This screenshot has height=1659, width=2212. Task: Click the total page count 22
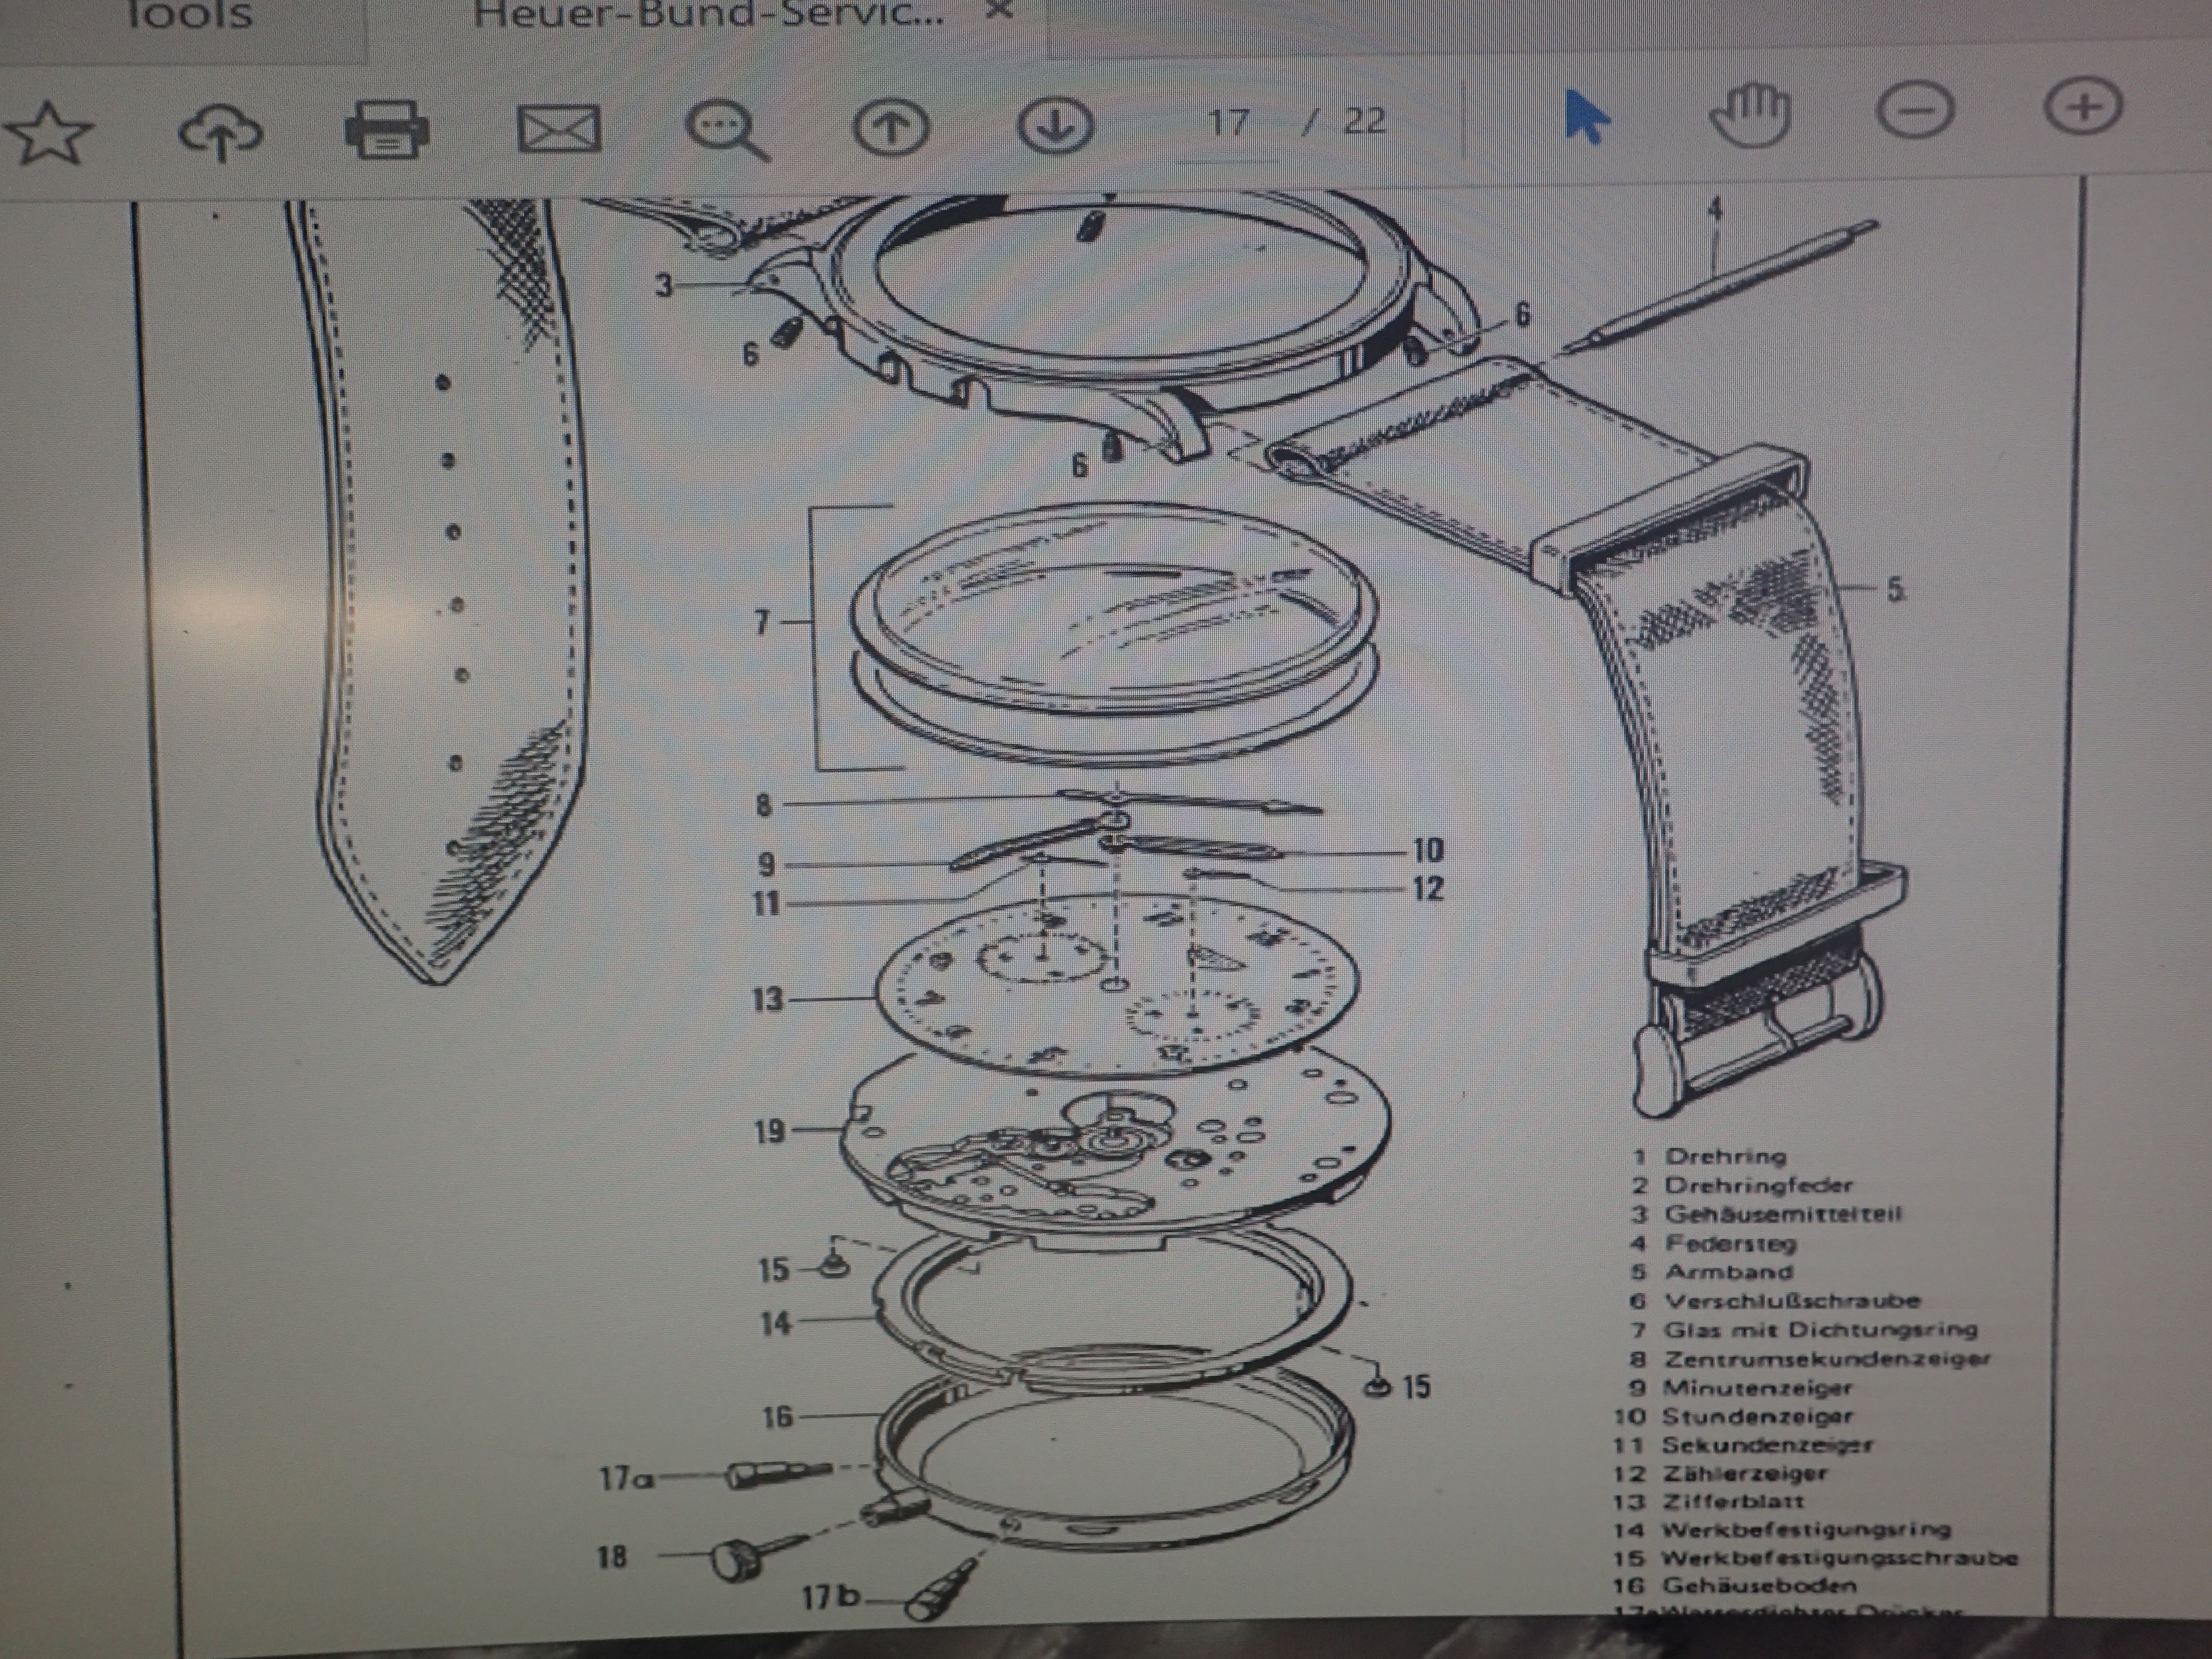tap(1364, 121)
